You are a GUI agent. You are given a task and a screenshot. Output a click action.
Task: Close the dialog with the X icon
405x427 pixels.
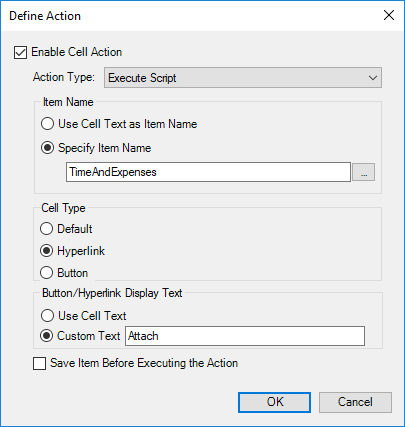point(389,15)
